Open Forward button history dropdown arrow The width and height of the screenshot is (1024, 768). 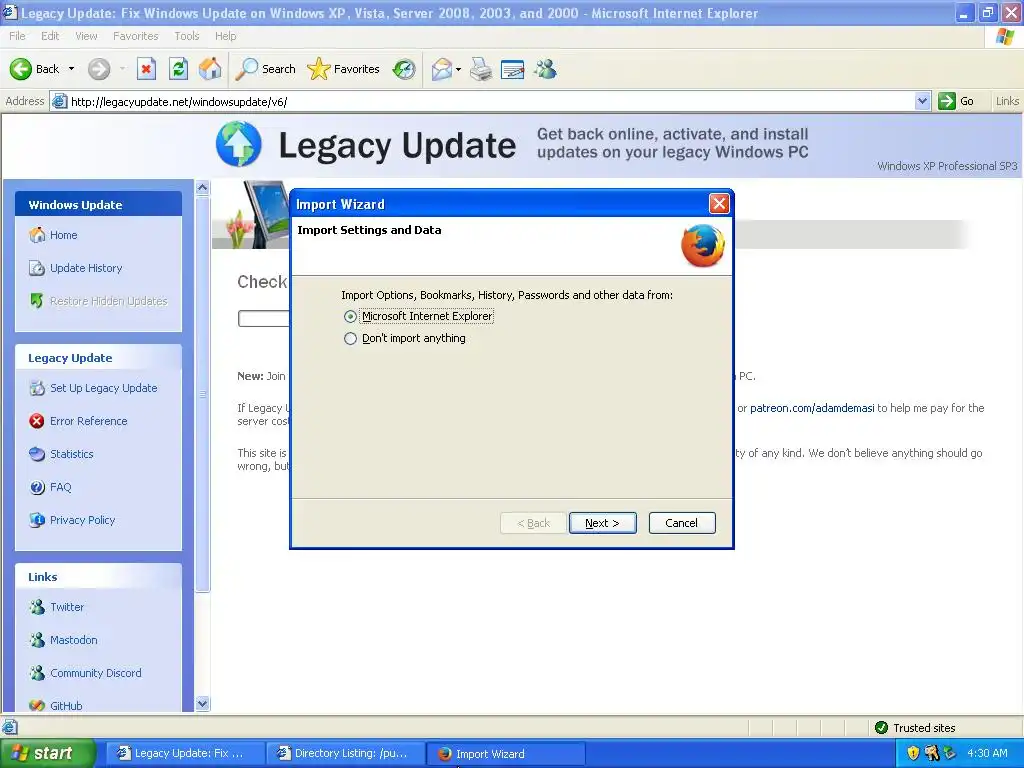coord(122,69)
